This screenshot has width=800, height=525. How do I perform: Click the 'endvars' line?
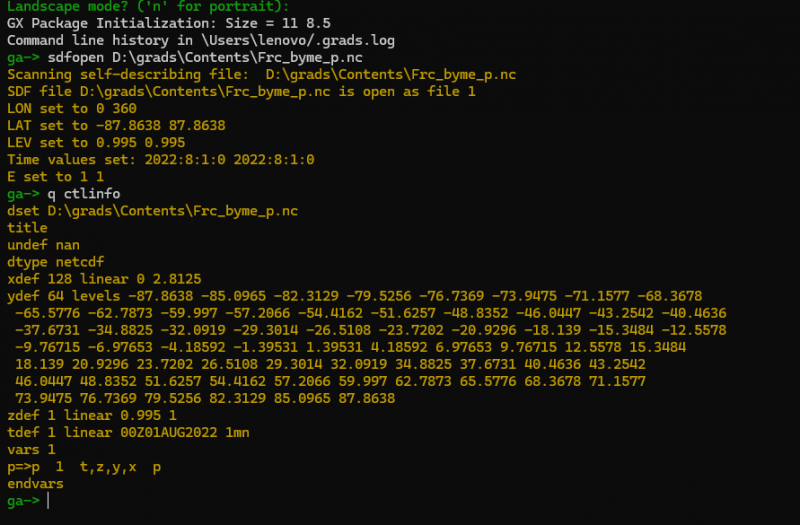point(35,483)
